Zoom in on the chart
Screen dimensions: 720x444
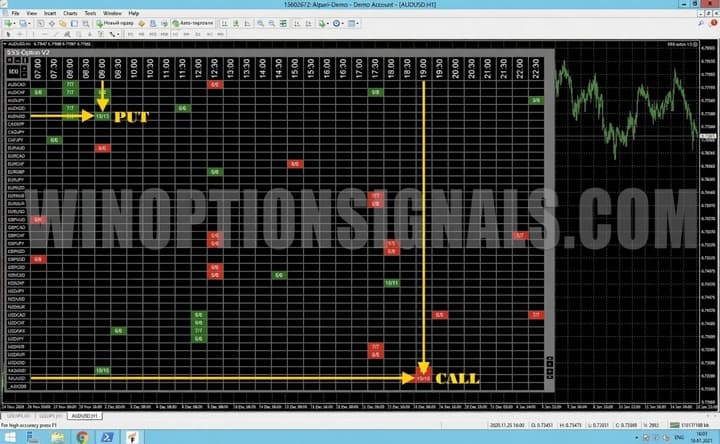[x=260, y=23]
